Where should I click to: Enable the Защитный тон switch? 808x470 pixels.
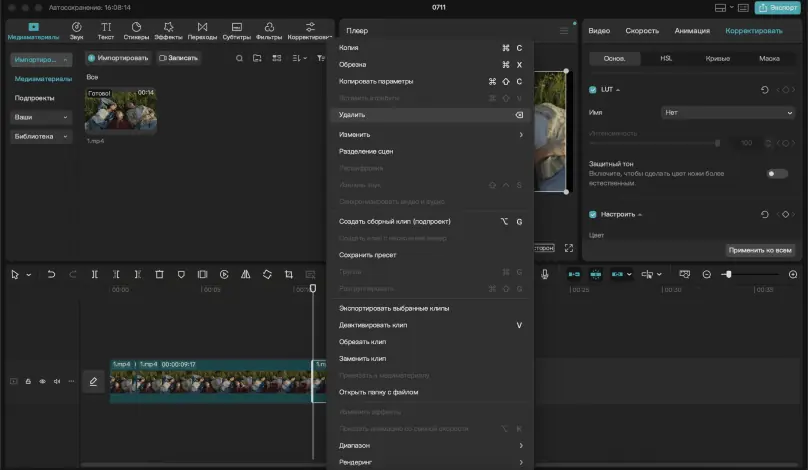777,174
